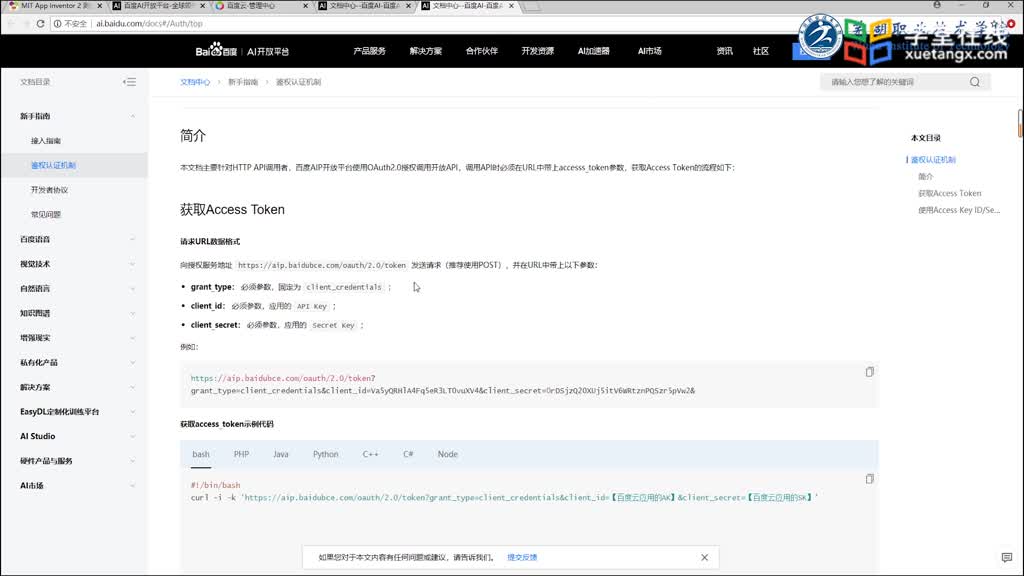The height and width of the screenshot is (576, 1024).
Task: Click the 提交反馈 link
Action: [522, 557]
